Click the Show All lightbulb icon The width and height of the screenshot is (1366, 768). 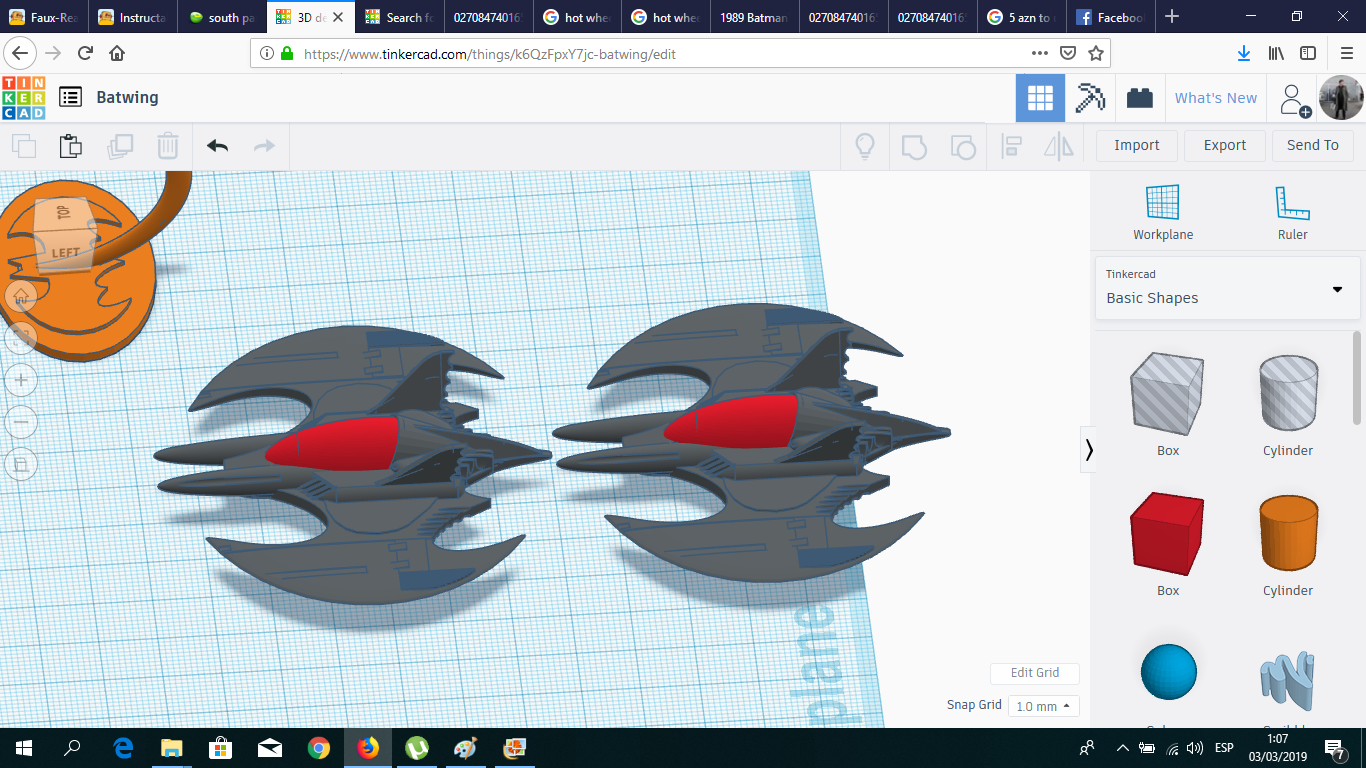pyautogui.click(x=865, y=146)
